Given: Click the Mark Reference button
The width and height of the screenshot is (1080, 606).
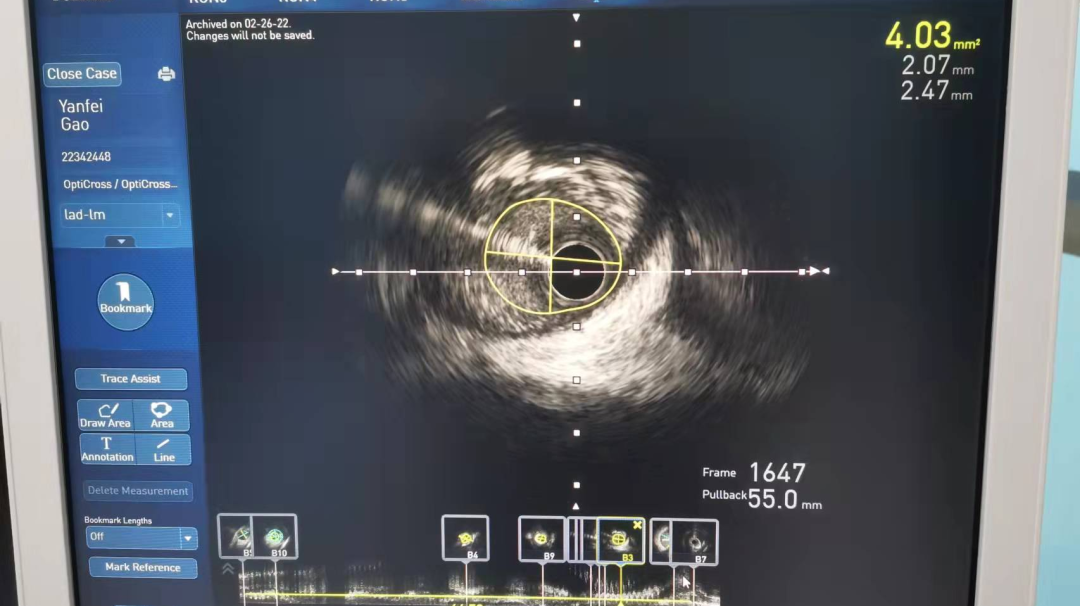Looking at the screenshot, I should click(x=142, y=567).
